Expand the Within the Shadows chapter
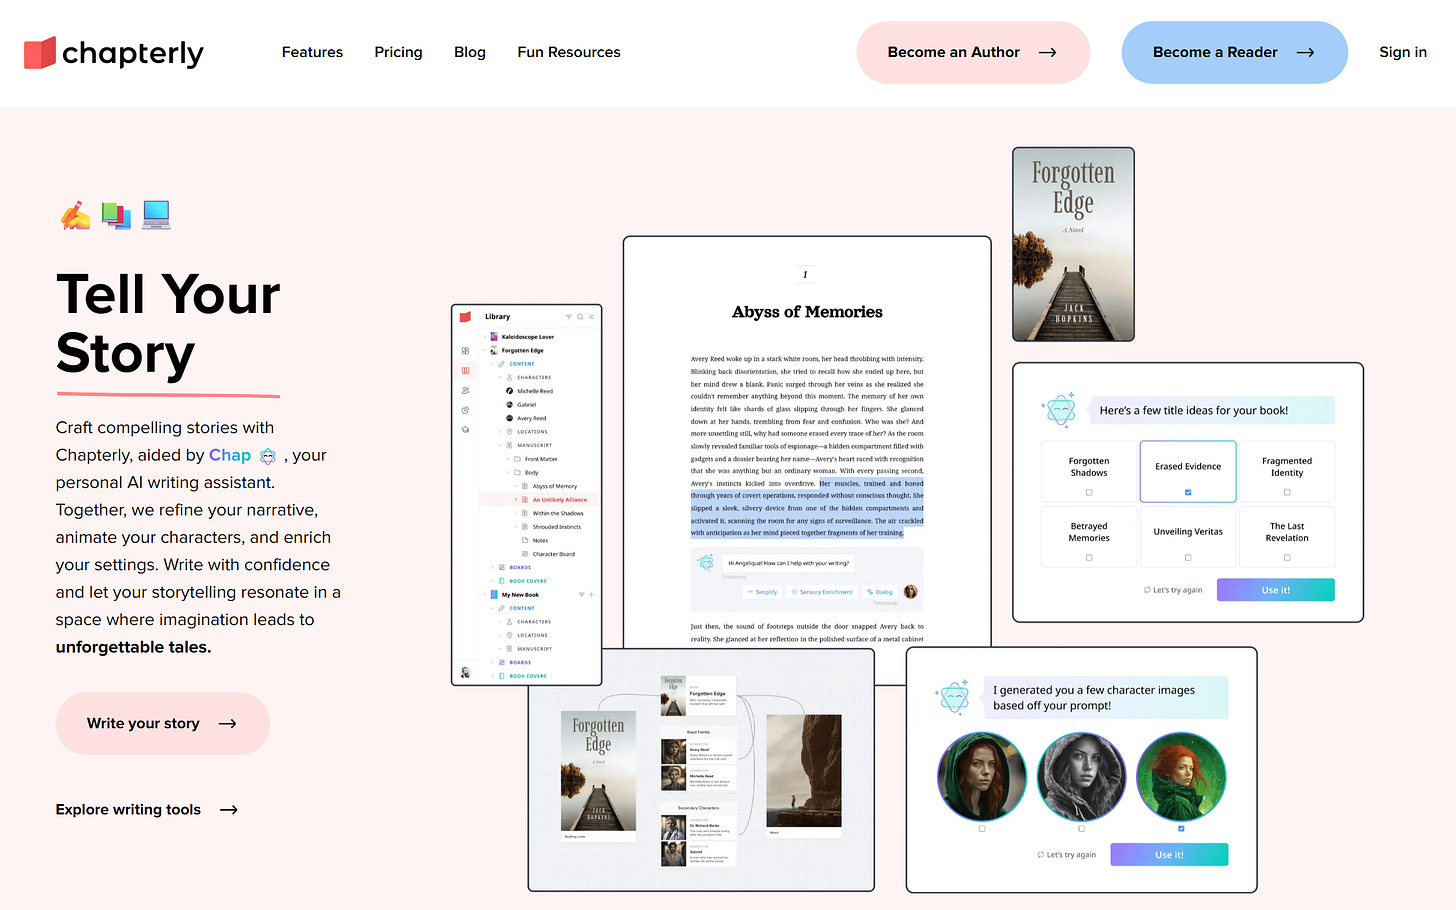 (x=516, y=513)
